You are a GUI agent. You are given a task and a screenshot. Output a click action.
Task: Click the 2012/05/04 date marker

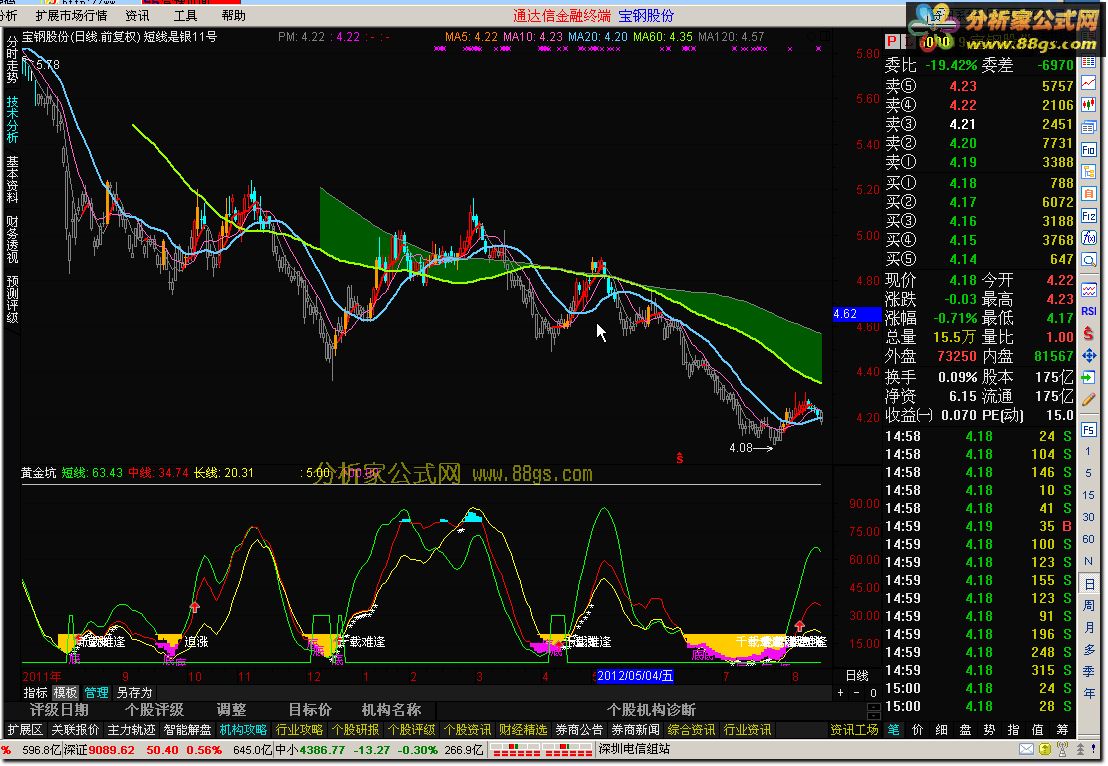pyautogui.click(x=635, y=676)
